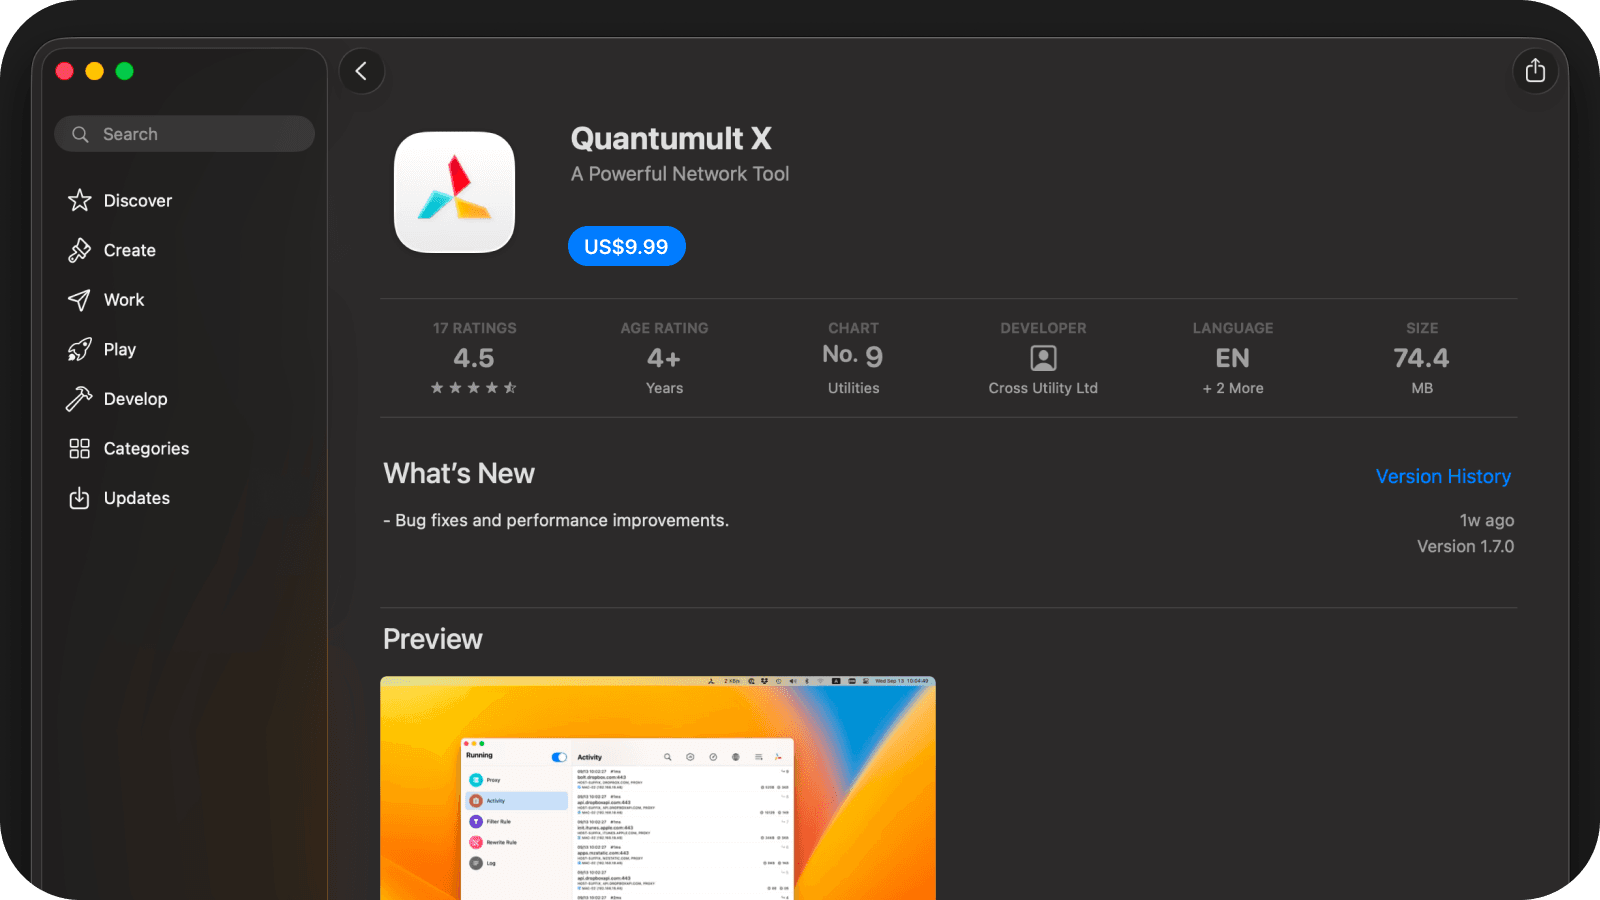Click the star rating row
1600x900 pixels.
click(x=474, y=388)
